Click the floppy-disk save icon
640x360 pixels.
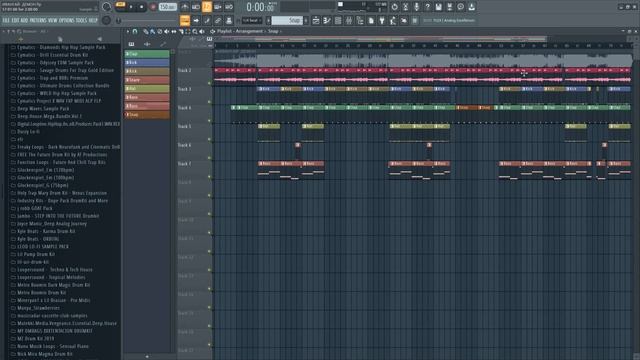coord(438,7)
